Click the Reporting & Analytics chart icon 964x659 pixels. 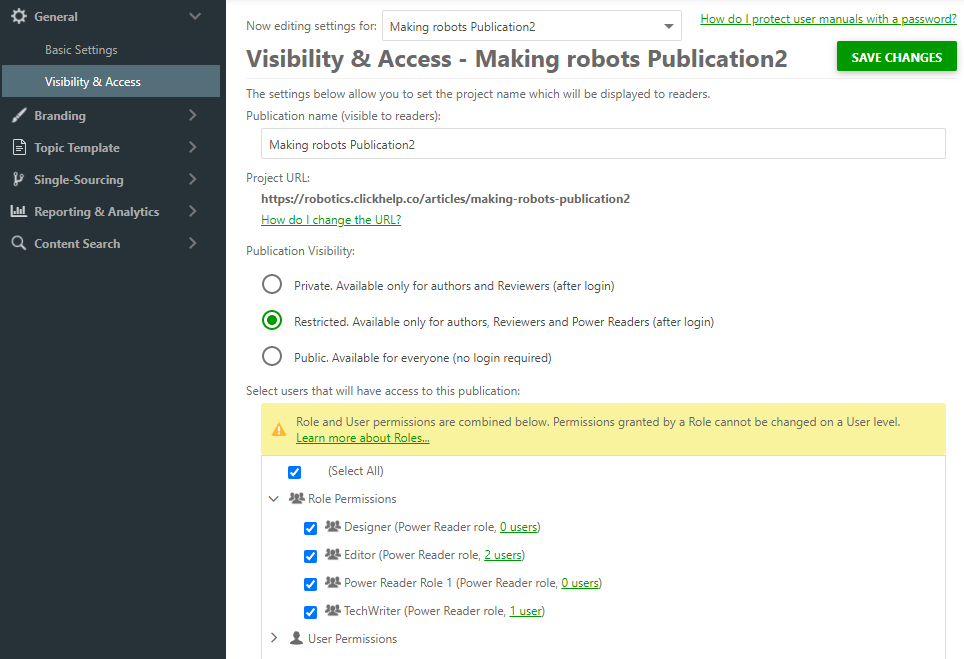(20, 211)
